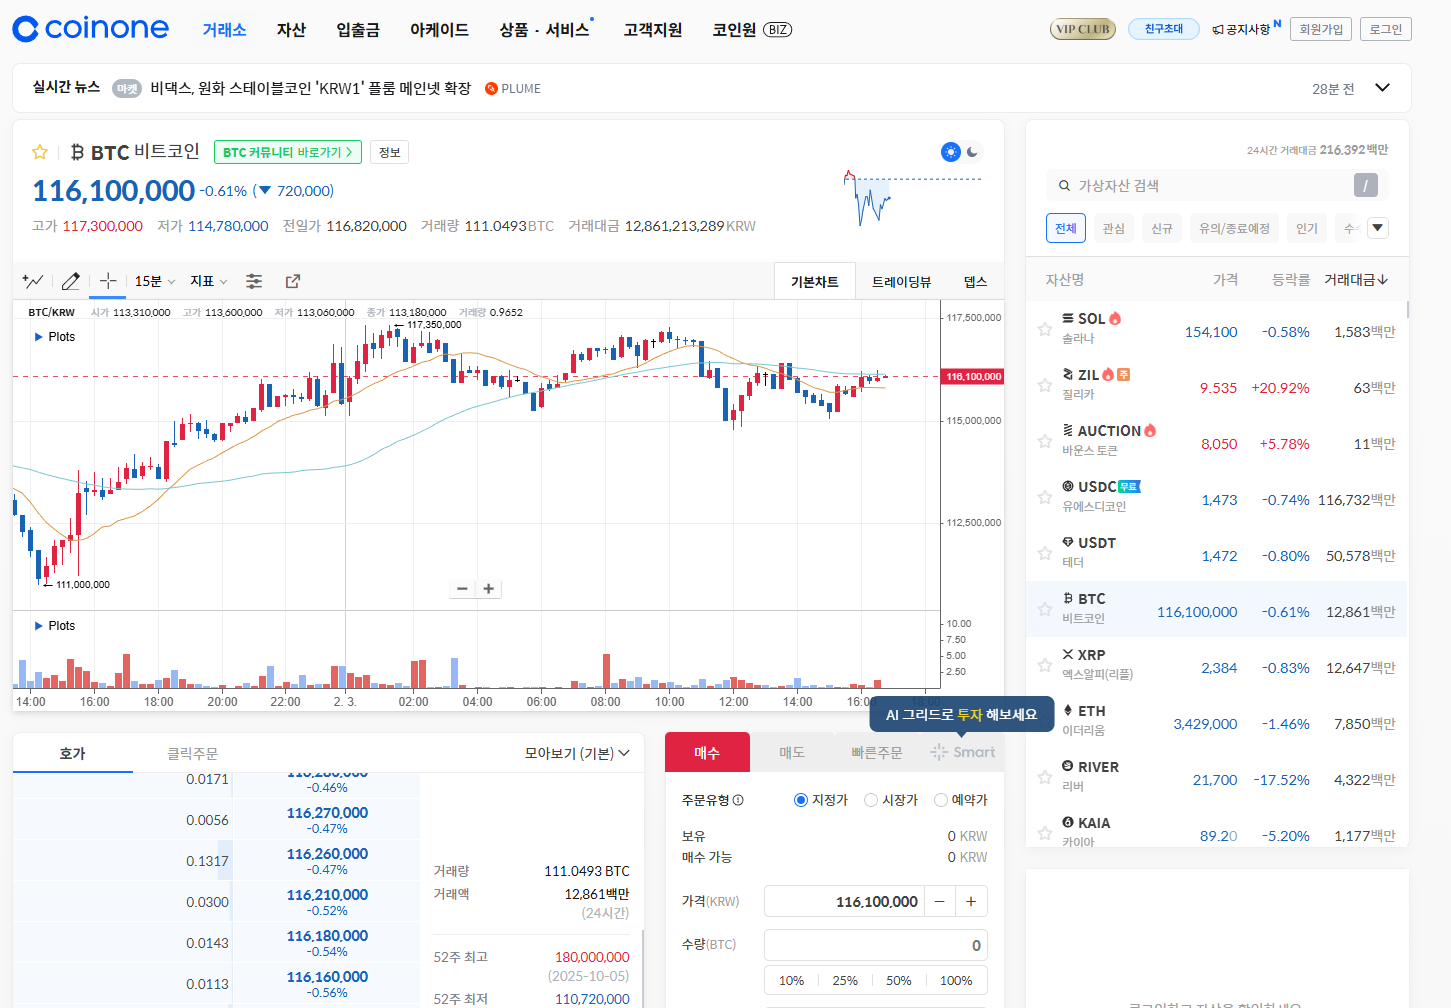Open chart settings sliders icon
The height and width of the screenshot is (1008, 1451).
(254, 281)
